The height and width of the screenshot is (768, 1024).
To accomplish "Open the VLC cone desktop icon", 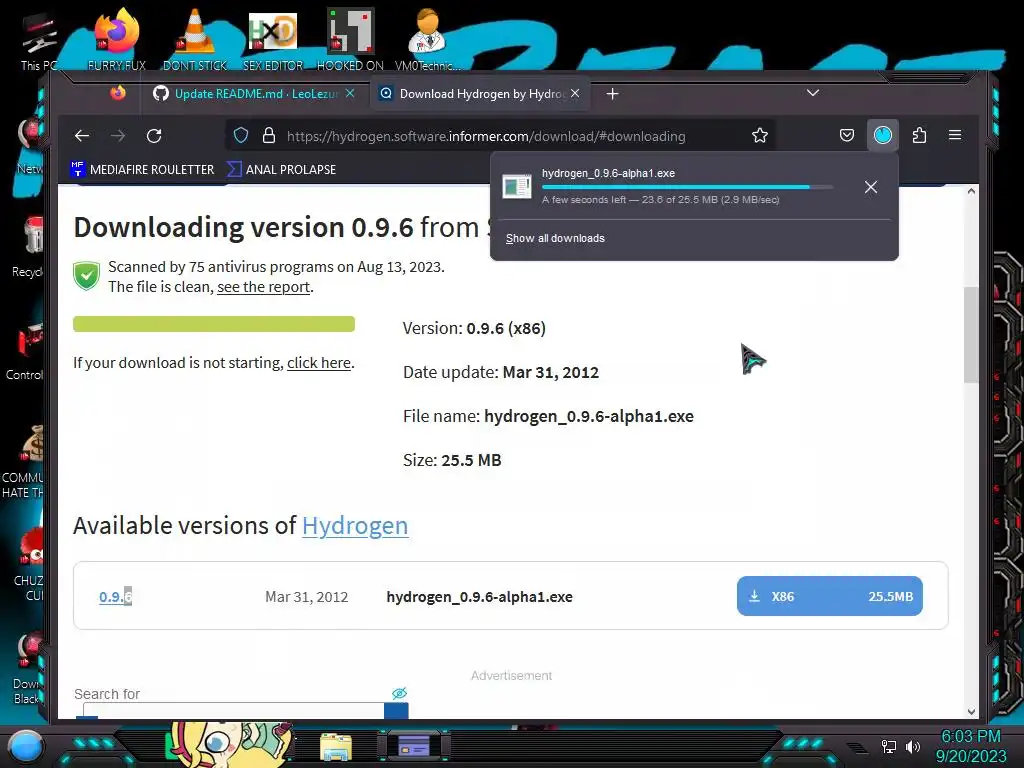I will (195, 39).
